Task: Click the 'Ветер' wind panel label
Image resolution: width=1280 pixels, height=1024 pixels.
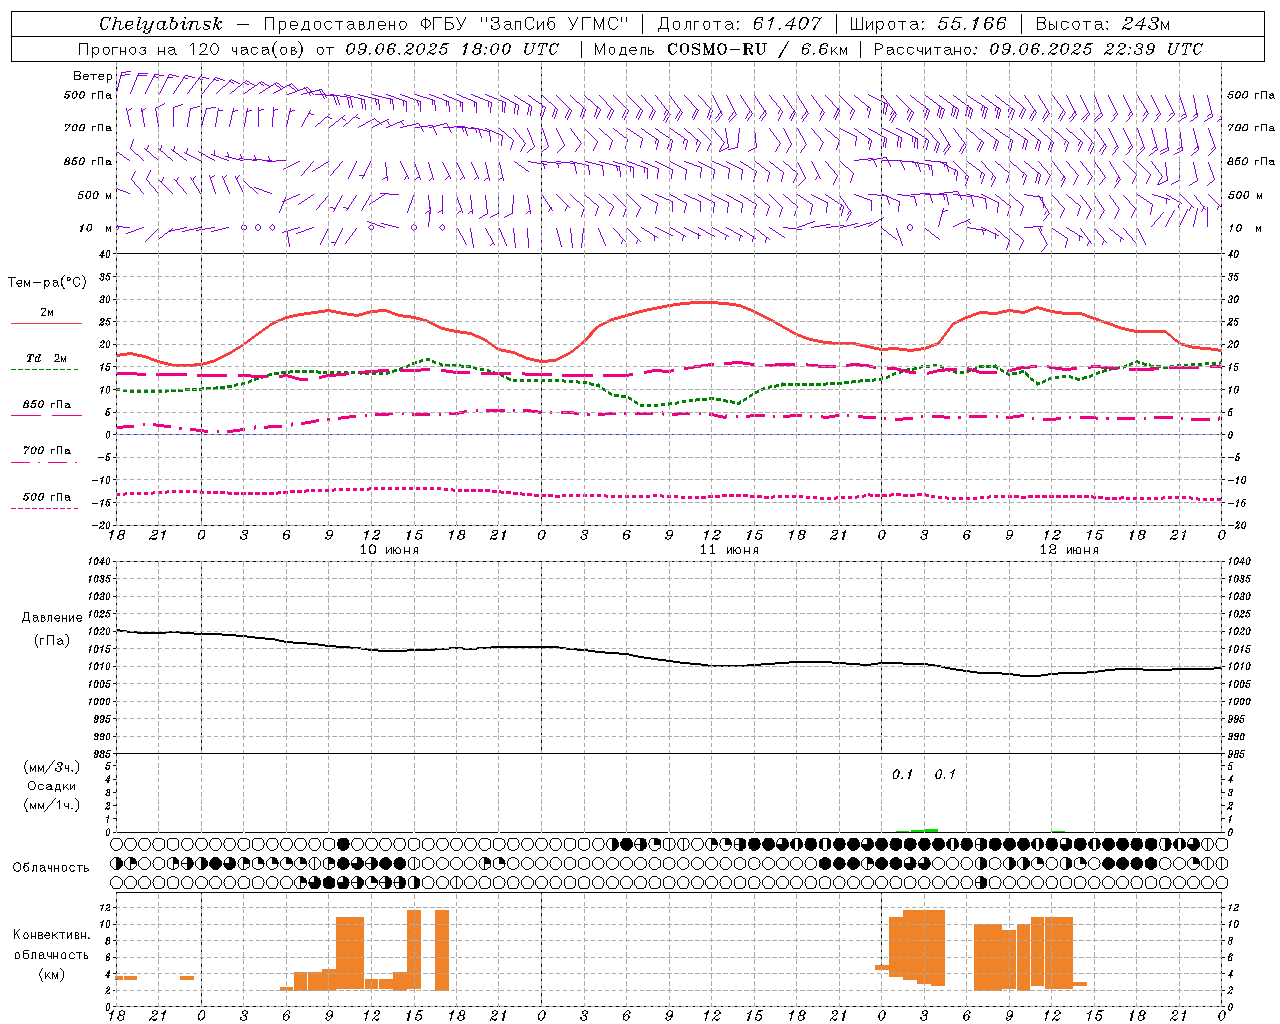Action: point(92,76)
